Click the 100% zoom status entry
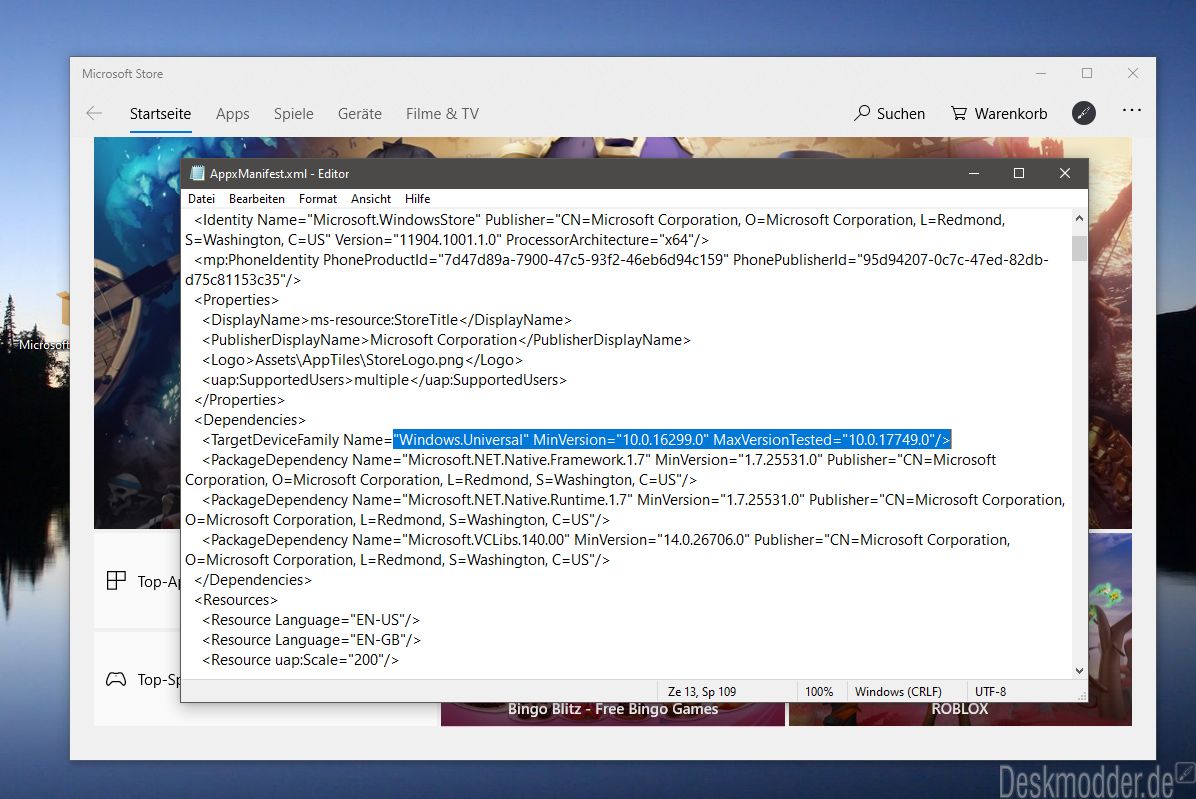The image size is (1196, 799). pos(819,692)
